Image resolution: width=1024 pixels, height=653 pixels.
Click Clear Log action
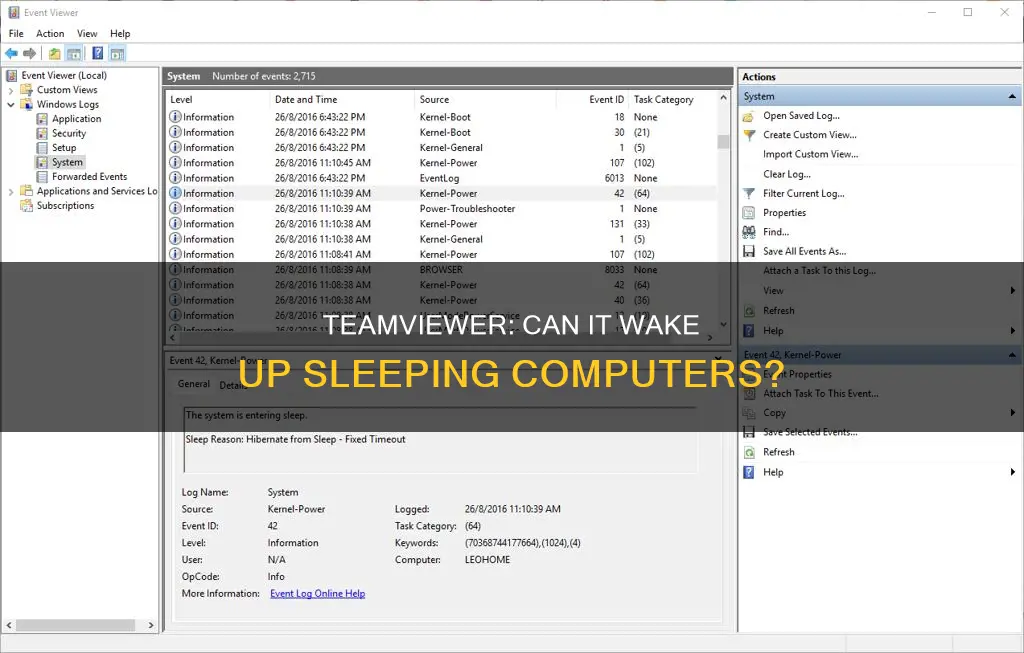[x=787, y=174]
